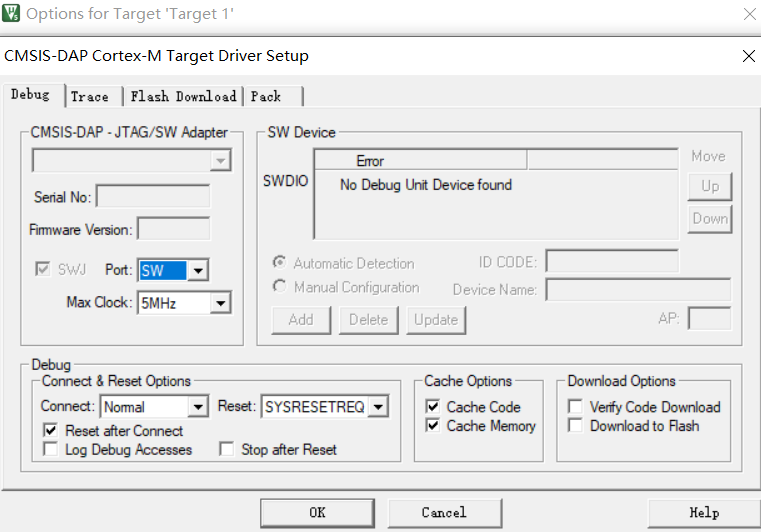Uncheck the Cache Code option
The width and height of the screenshot is (761, 532).
pyautogui.click(x=433, y=407)
